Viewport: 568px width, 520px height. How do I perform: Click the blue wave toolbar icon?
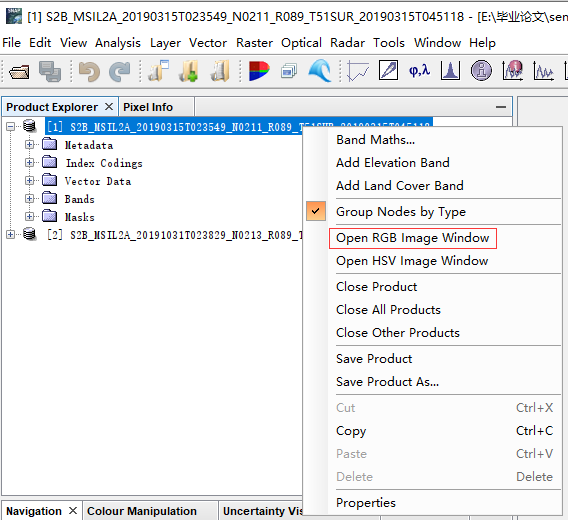320,71
